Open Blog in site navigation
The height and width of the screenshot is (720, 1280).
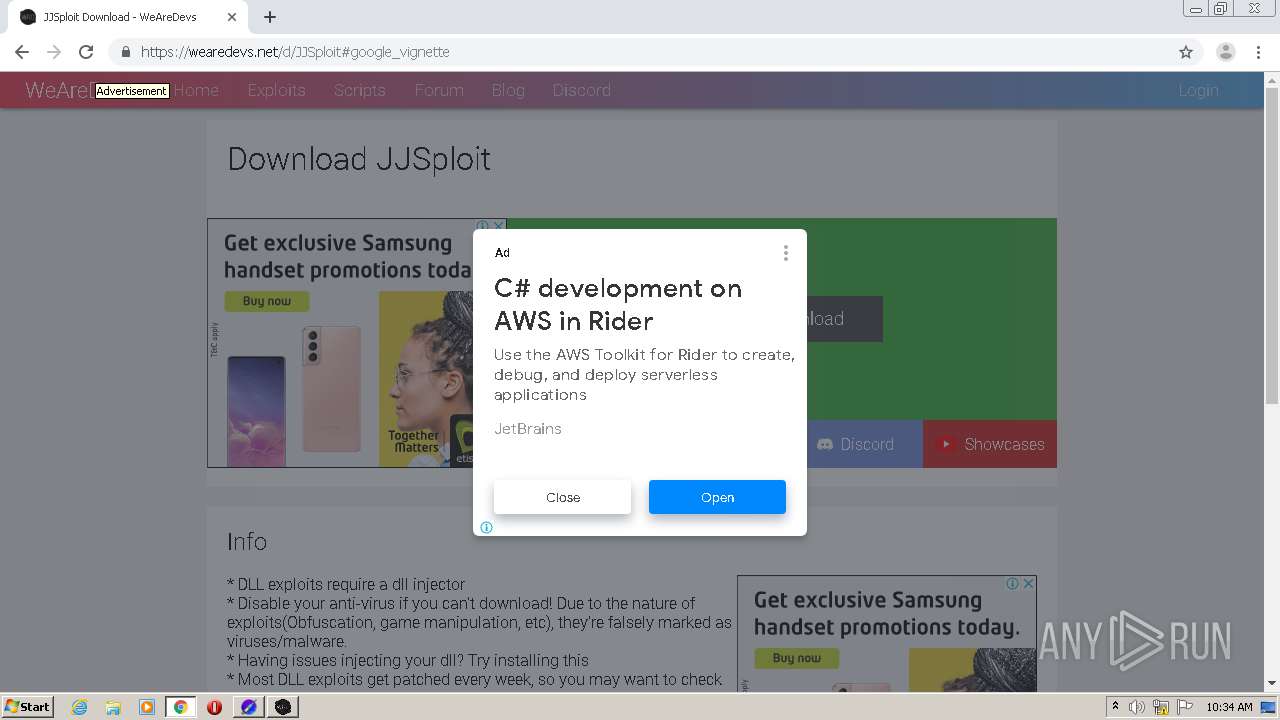508,90
